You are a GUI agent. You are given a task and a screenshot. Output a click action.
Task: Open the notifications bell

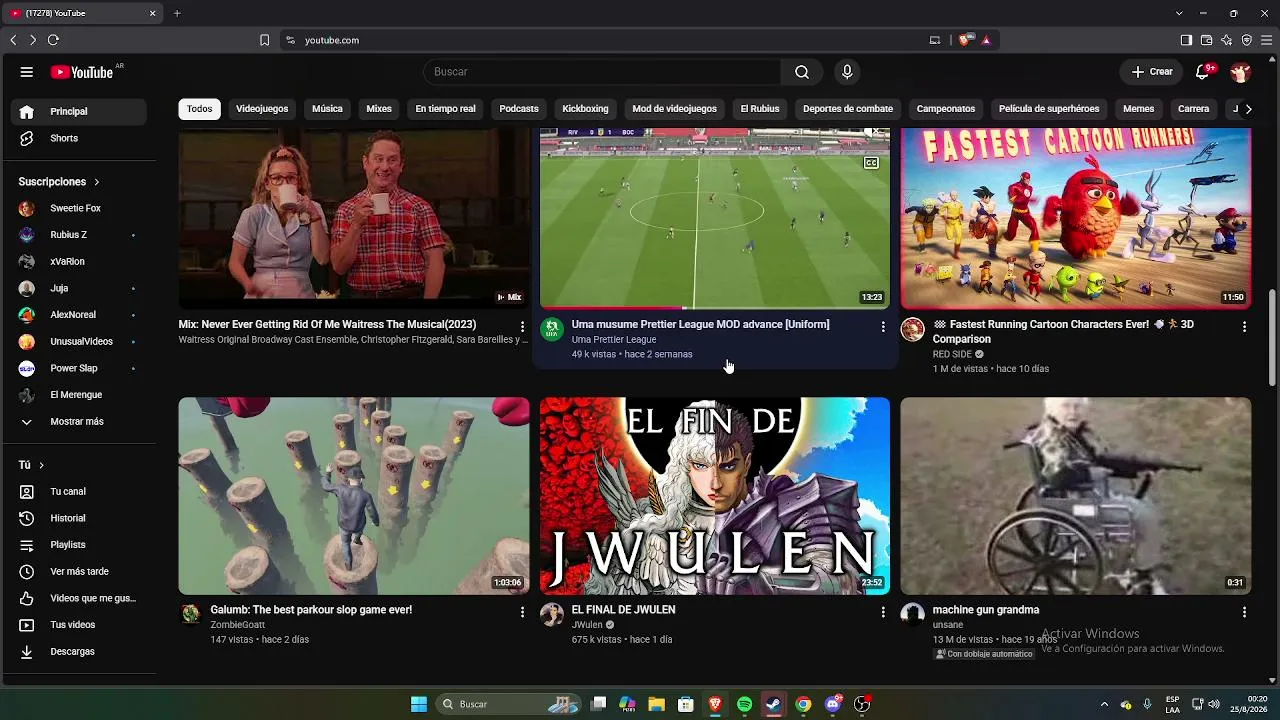click(x=1203, y=72)
